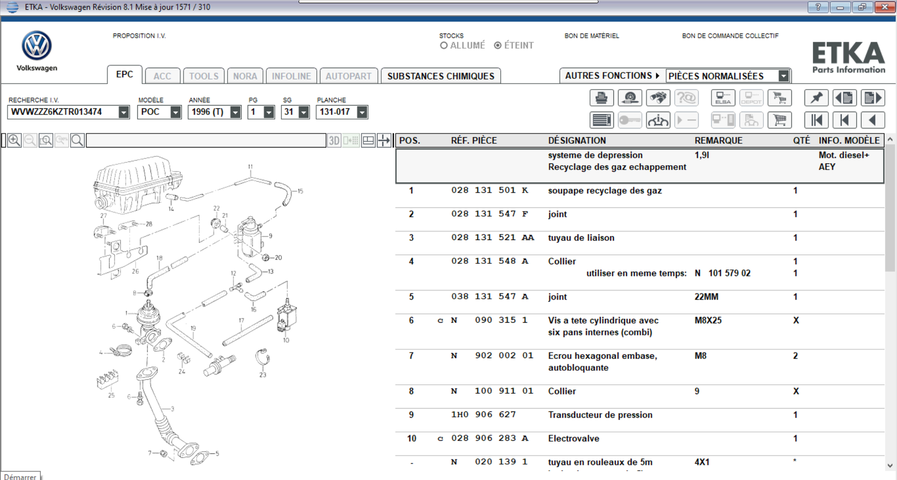Open the MODÈLE dropdown showing POC
The height and width of the screenshot is (480, 897).
tap(176, 112)
